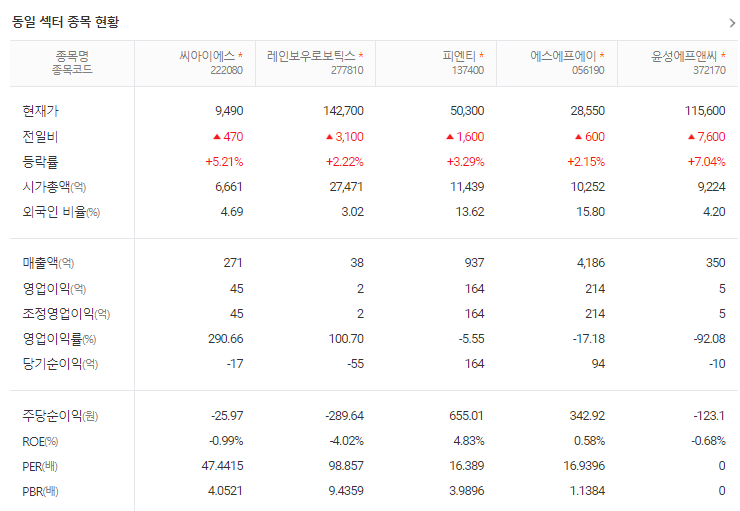The width and height of the screenshot is (740, 511).
Task: Click the +2.22% change rate
Action: coord(345,162)
